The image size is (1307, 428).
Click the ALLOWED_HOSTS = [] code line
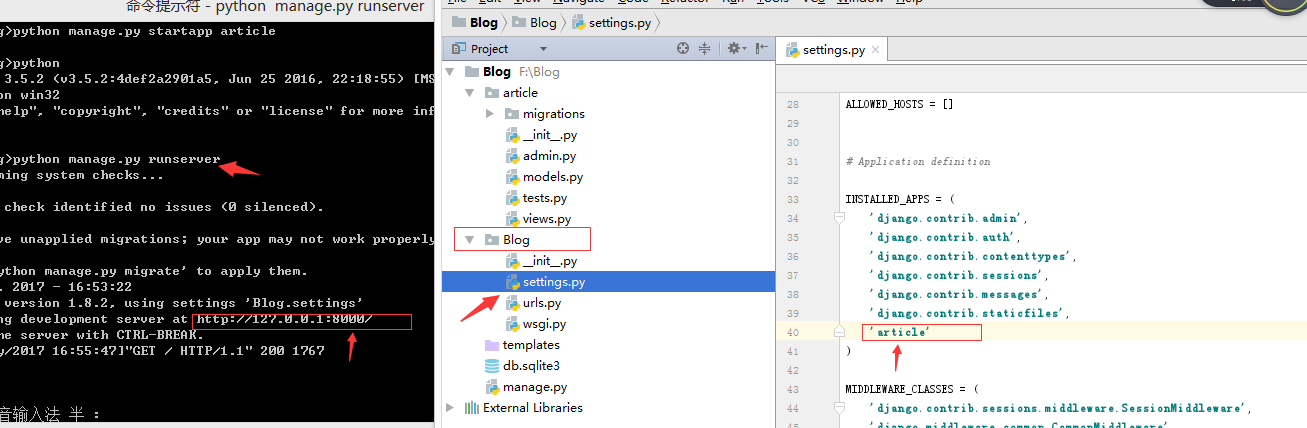tap(899, 104)
